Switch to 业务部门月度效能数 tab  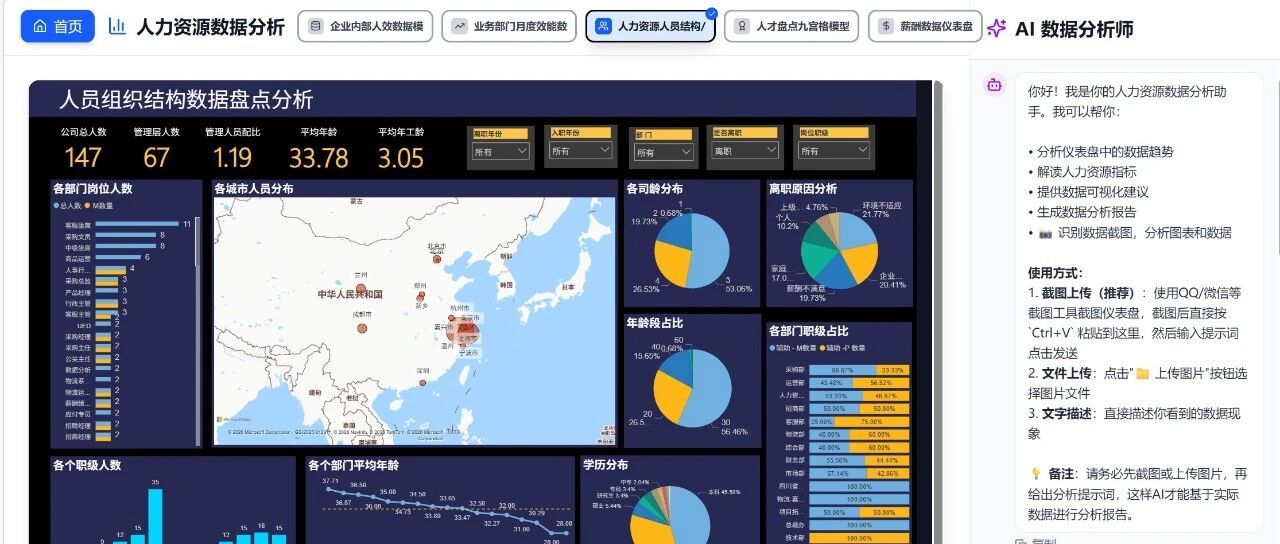click(509, 27)
